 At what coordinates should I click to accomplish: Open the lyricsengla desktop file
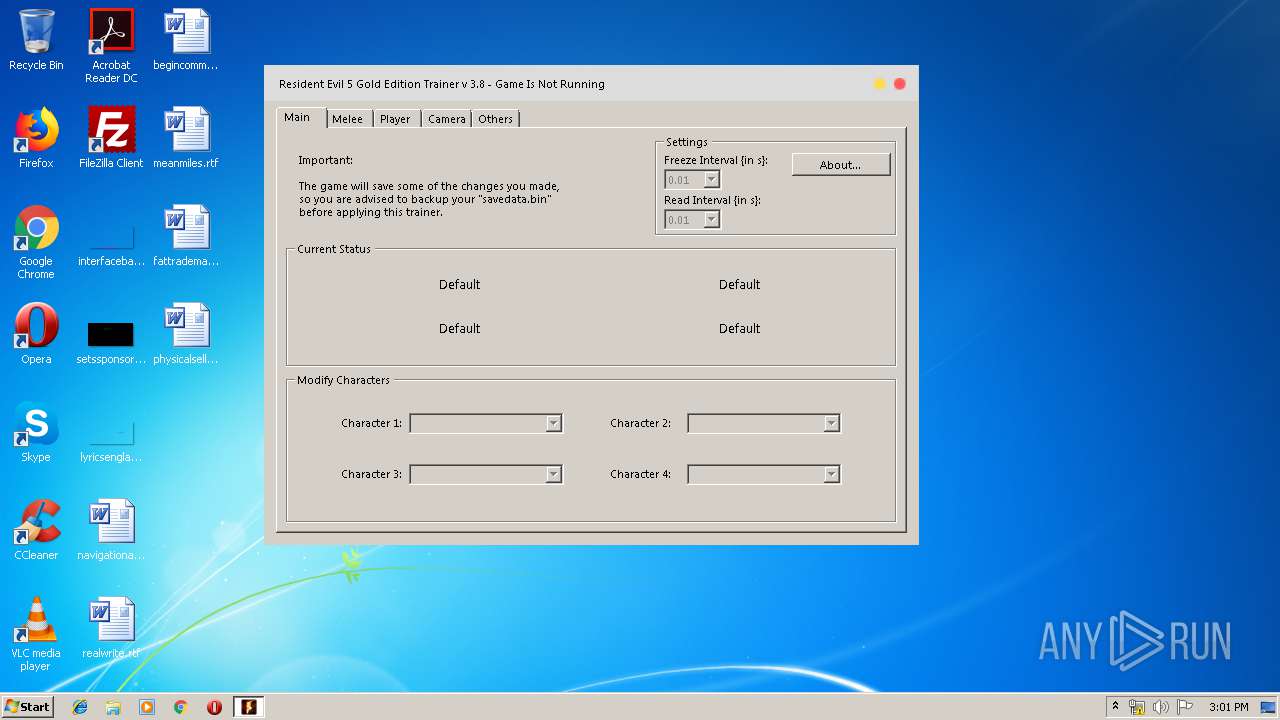click(x=111, y=438)
